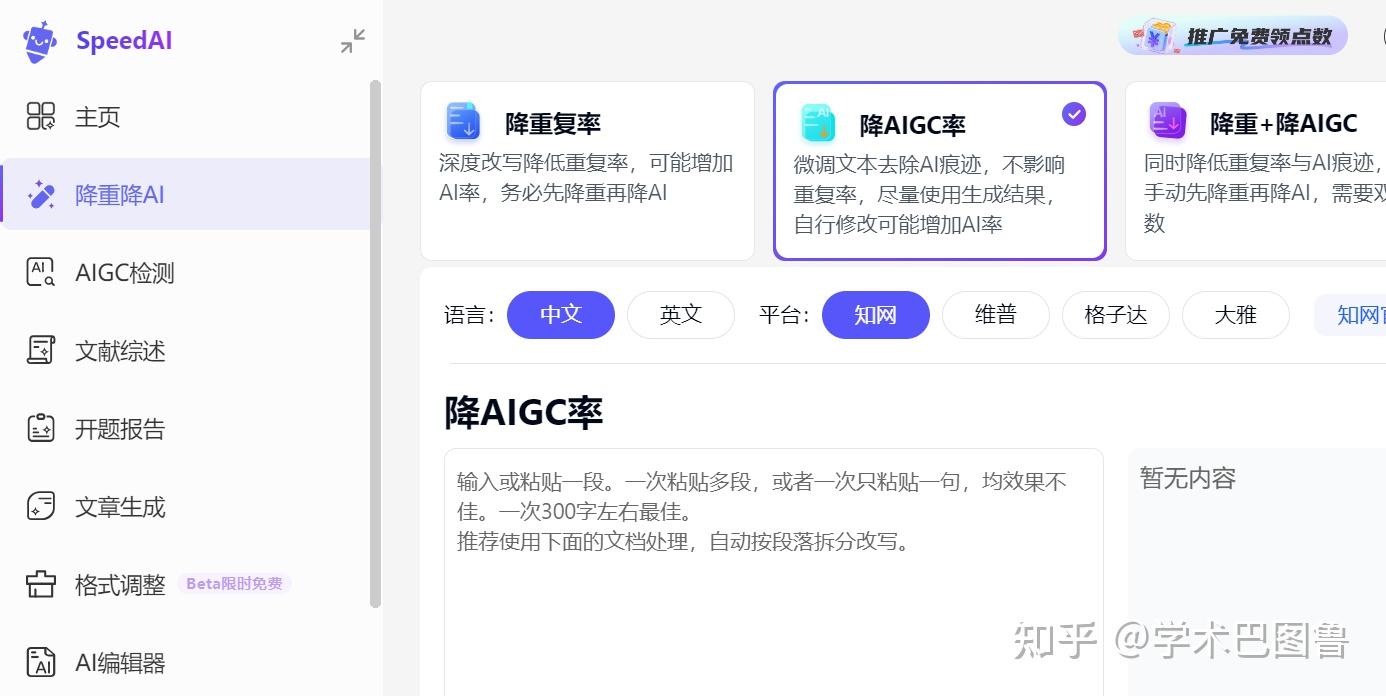Select the 维普 platform option
Image resolution: width=1386 pixels, height=696 pixels.
pyautogui.click(x=996, y=315)
